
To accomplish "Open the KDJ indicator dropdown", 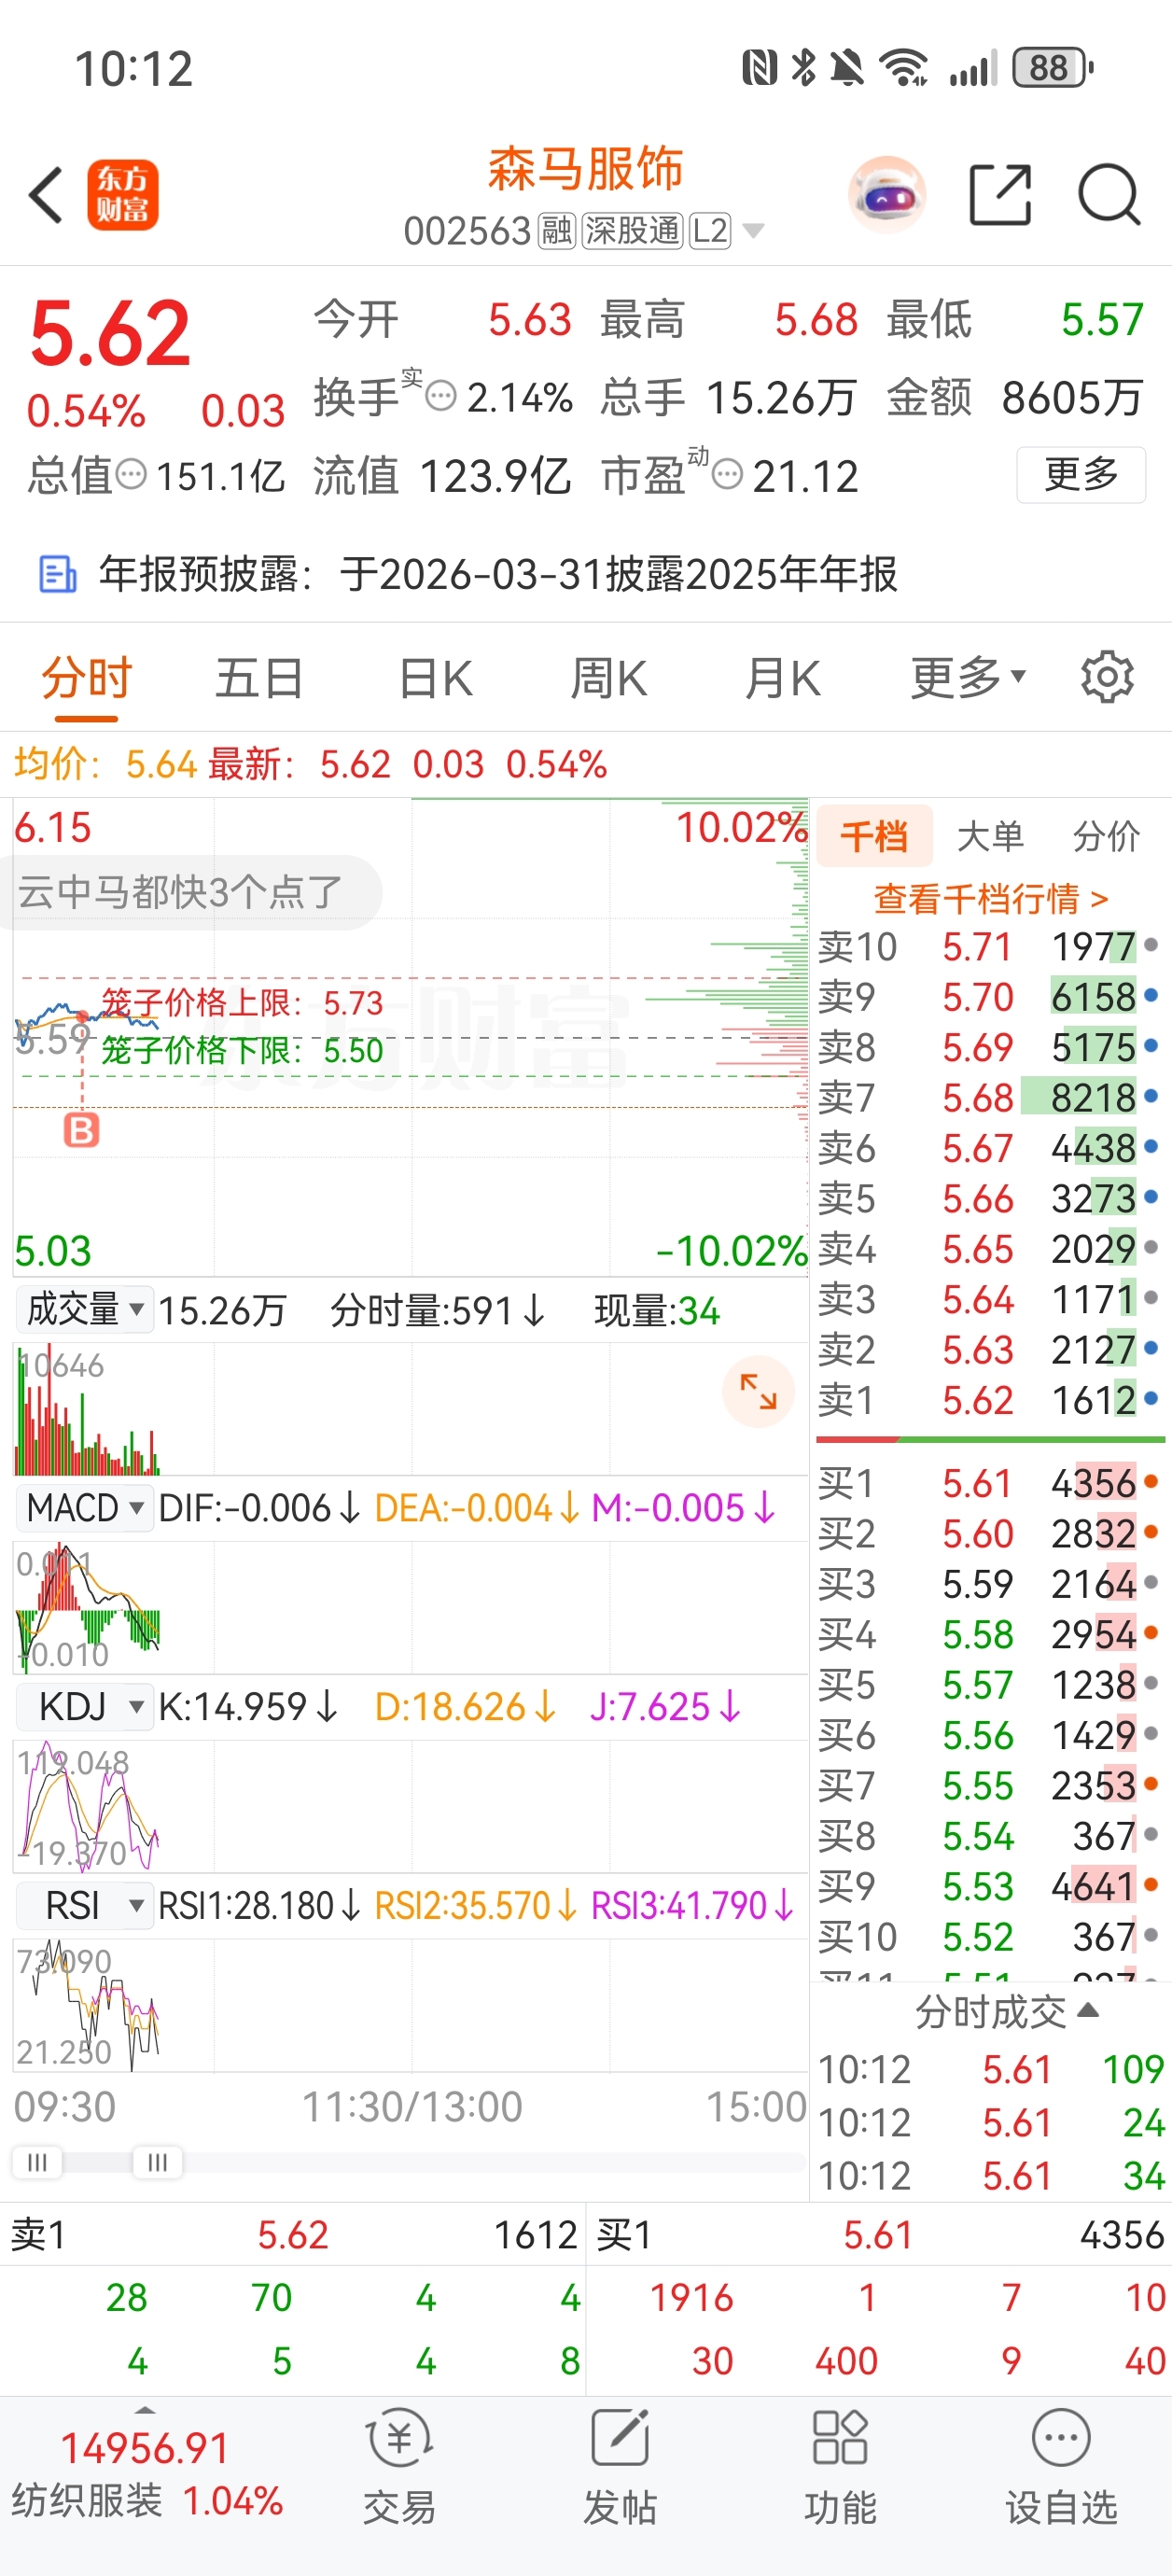I will click(x=85, y=1707).
